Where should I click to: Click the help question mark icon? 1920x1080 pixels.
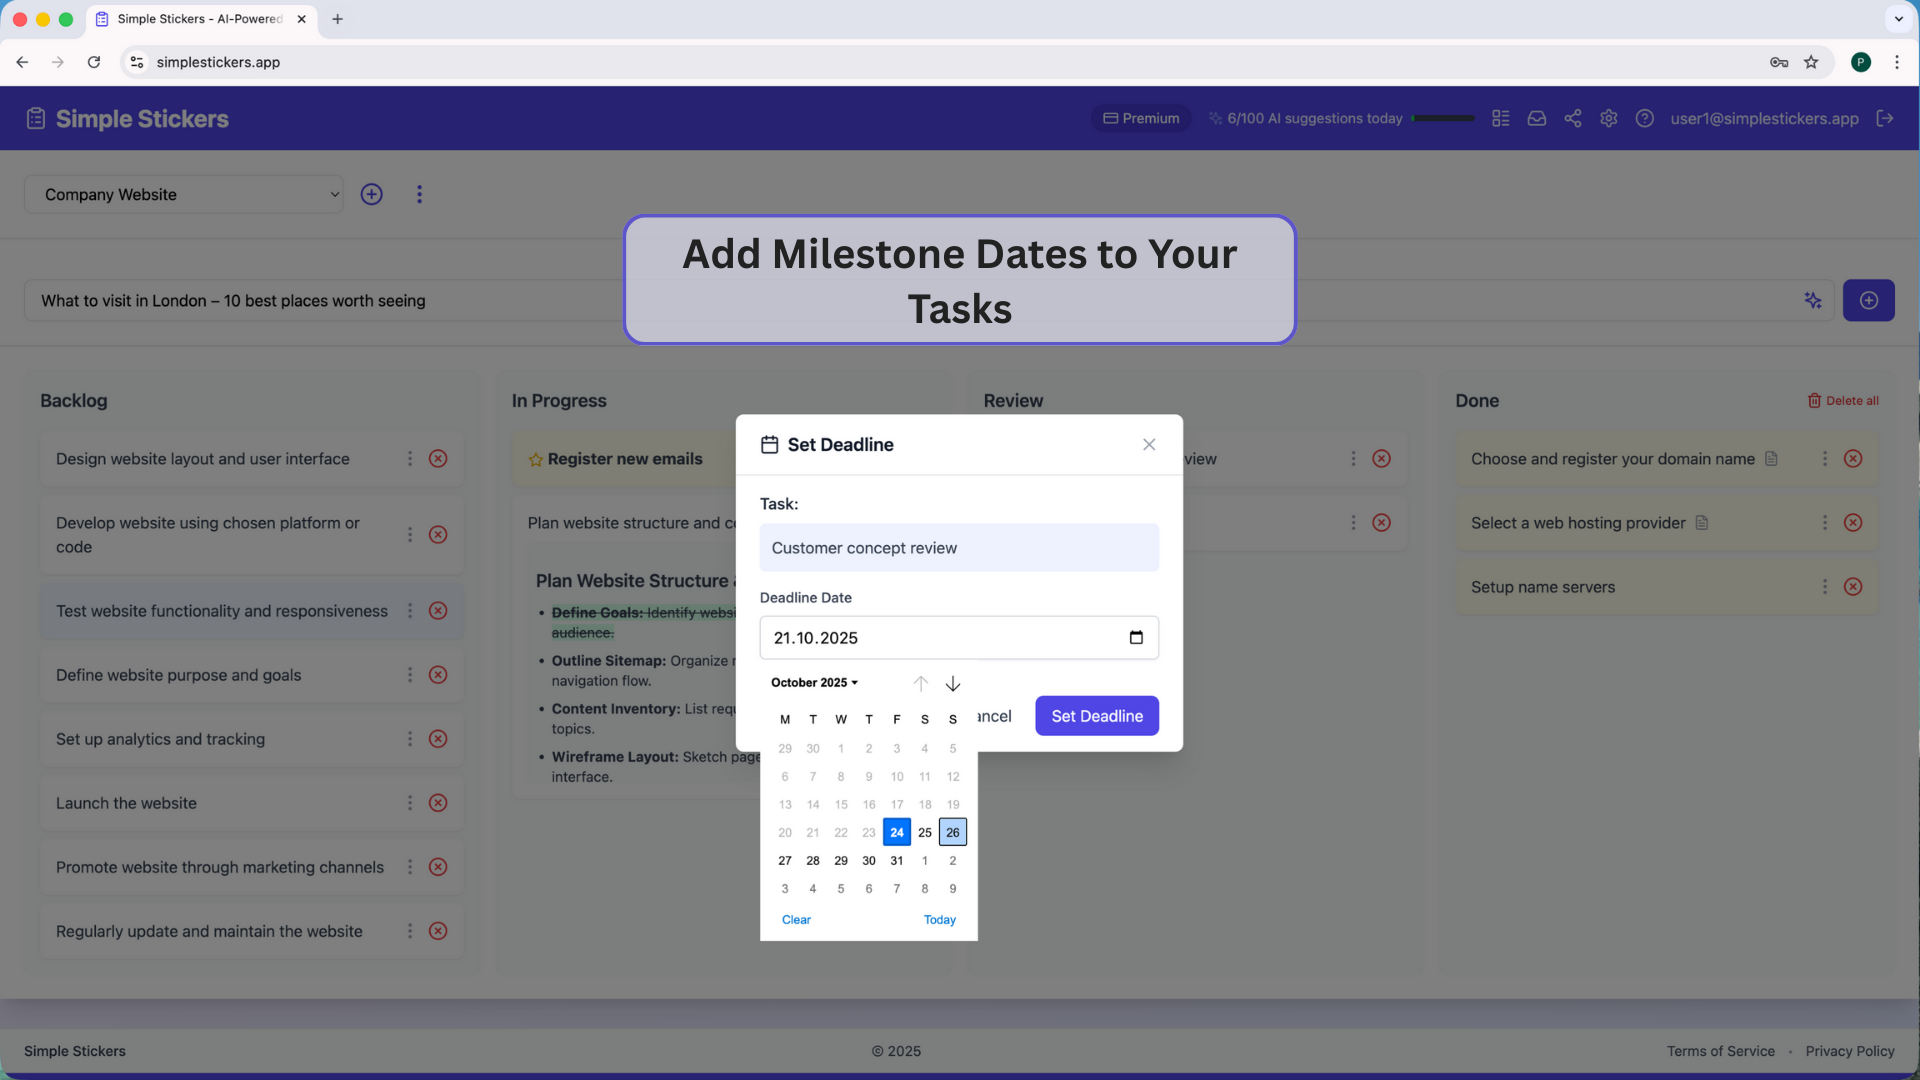1644,118
